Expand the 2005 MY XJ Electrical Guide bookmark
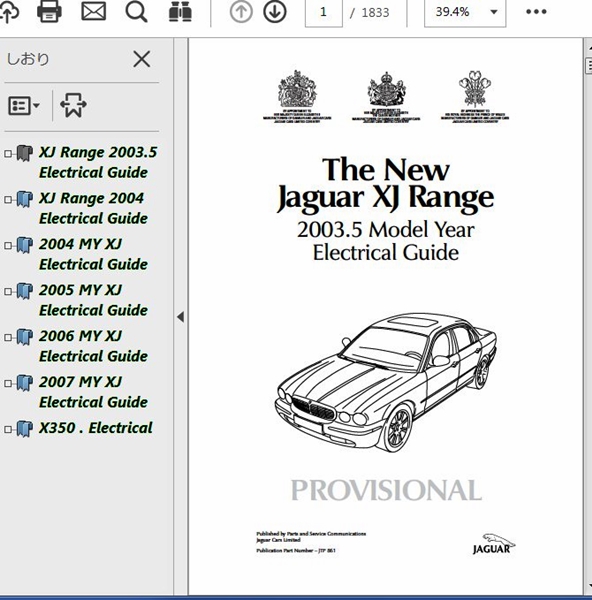This screenshot has width=592, height=600. [x=8, y=292]
